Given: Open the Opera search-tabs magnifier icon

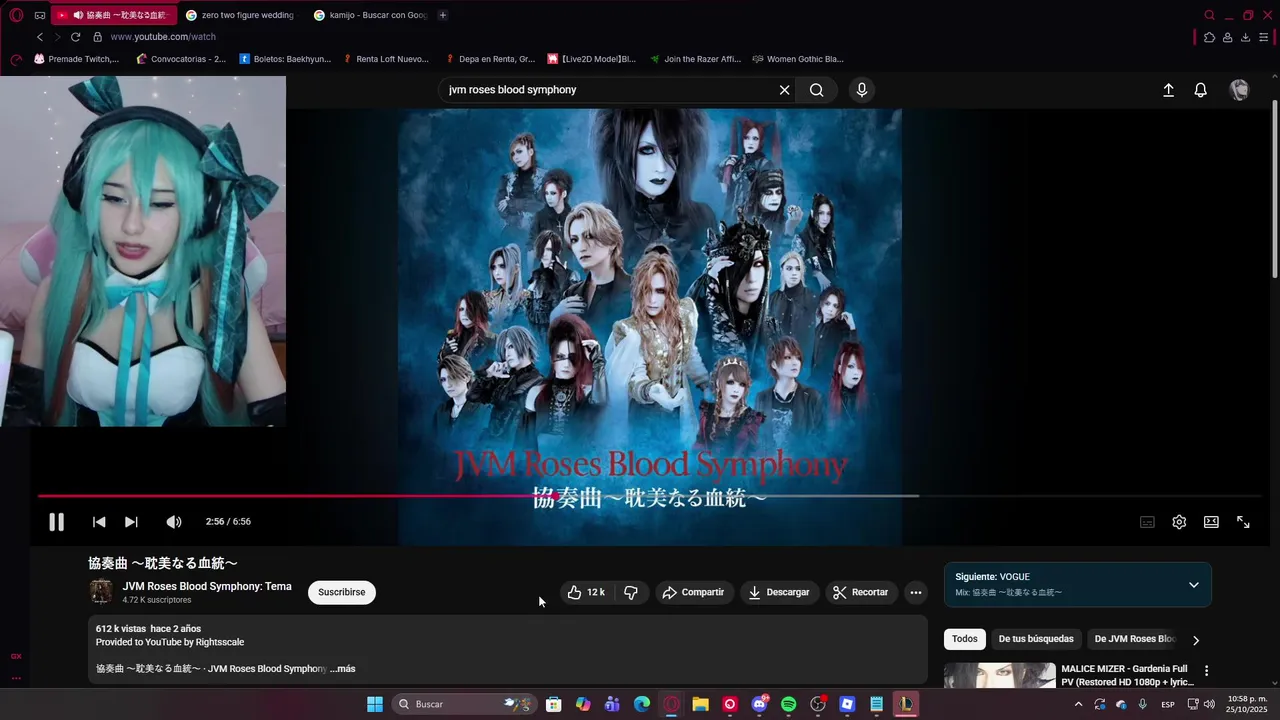Looking at the screenshot, I should pyautogui.click(x=1210, y=15).
